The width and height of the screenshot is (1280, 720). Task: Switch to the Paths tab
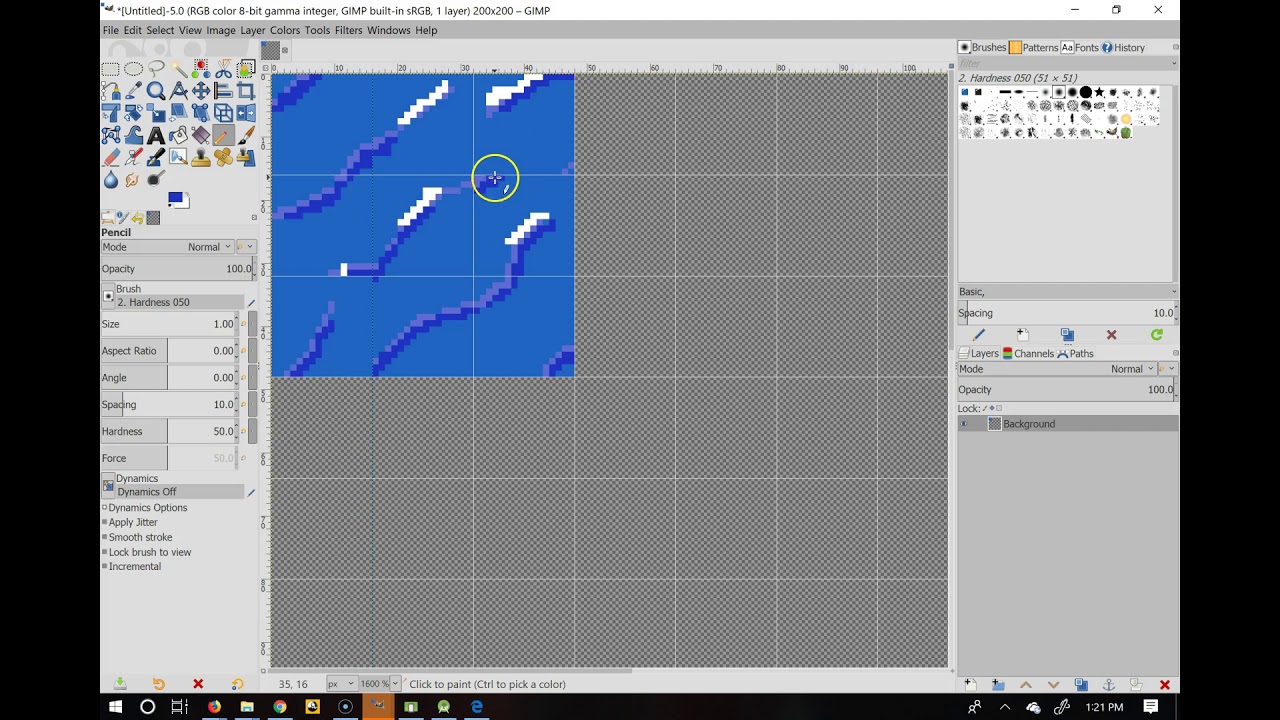point(1075,353)
